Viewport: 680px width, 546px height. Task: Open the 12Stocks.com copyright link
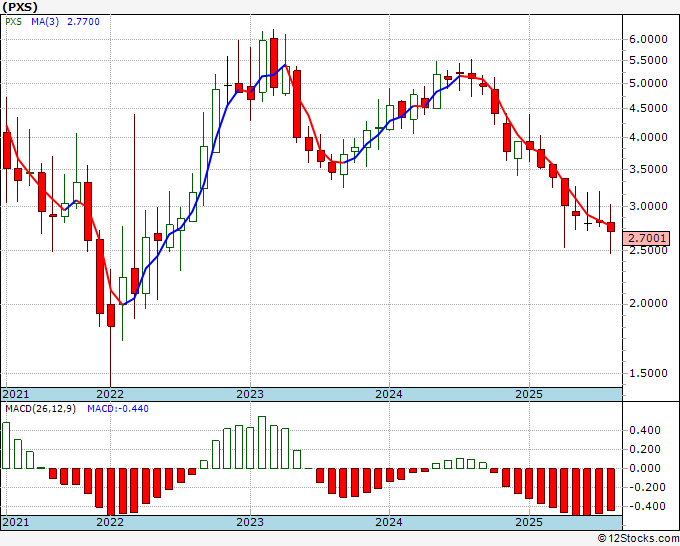tap(638, 539)
